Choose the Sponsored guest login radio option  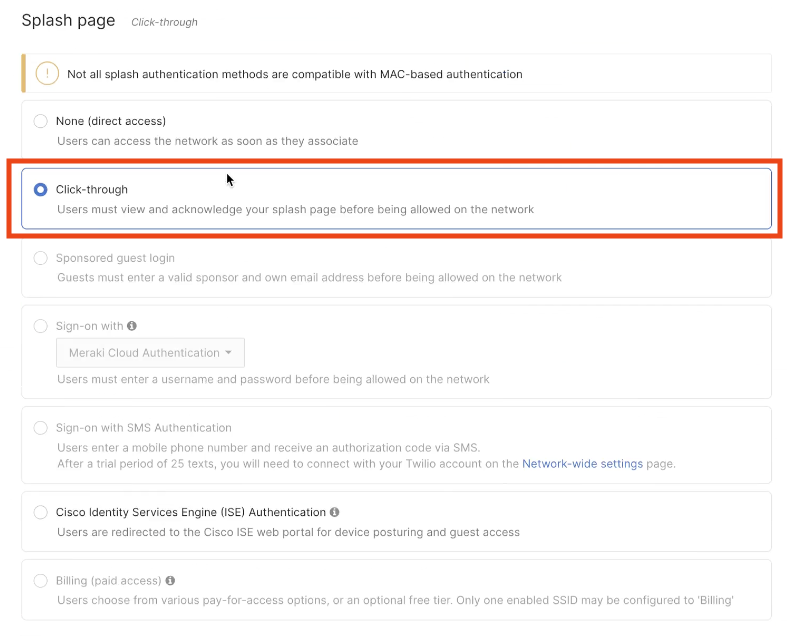click(40, 258)
